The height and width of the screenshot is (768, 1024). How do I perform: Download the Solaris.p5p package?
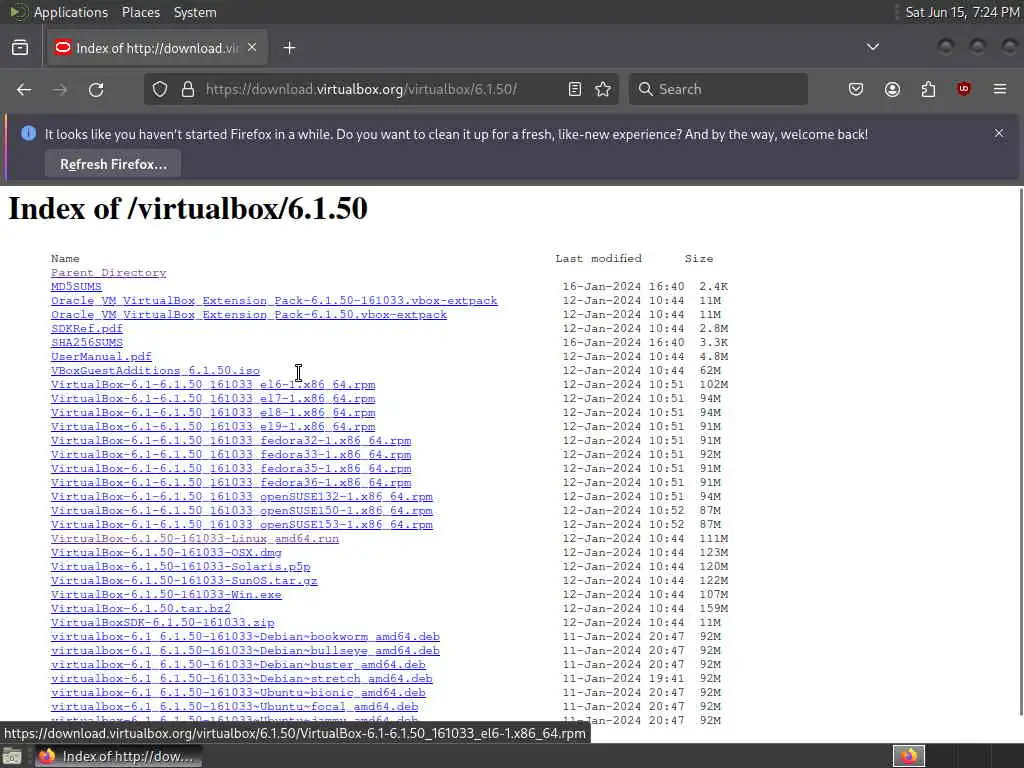180,566
